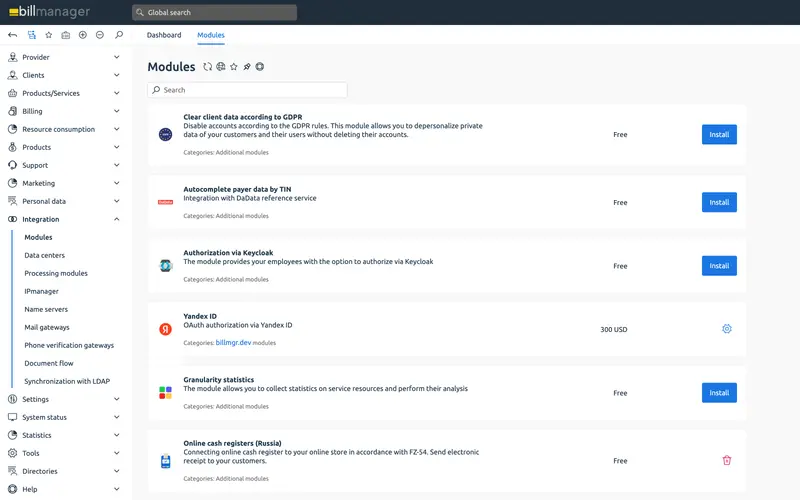Click the refresh icon next to Modules title
This screenshot has height=500, width=800.
pyautogui.click(x=208, y=67)
